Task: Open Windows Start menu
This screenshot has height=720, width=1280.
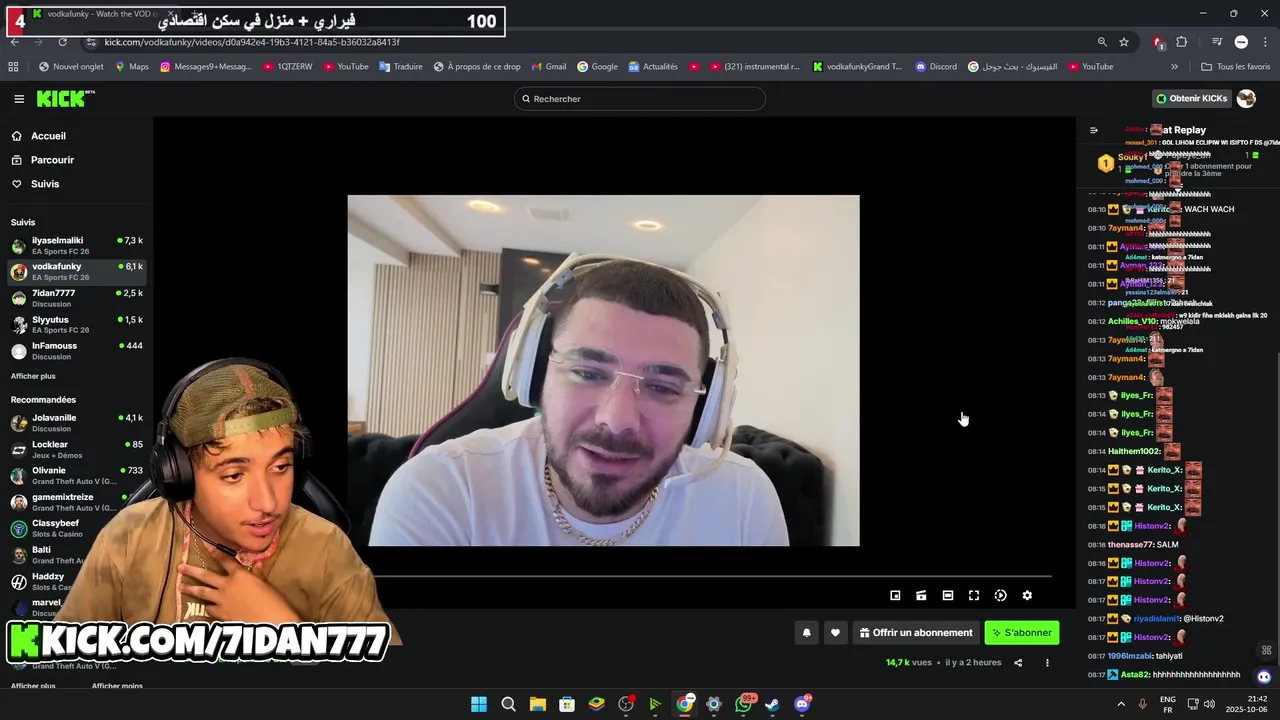Action: [x=479, y=704]
